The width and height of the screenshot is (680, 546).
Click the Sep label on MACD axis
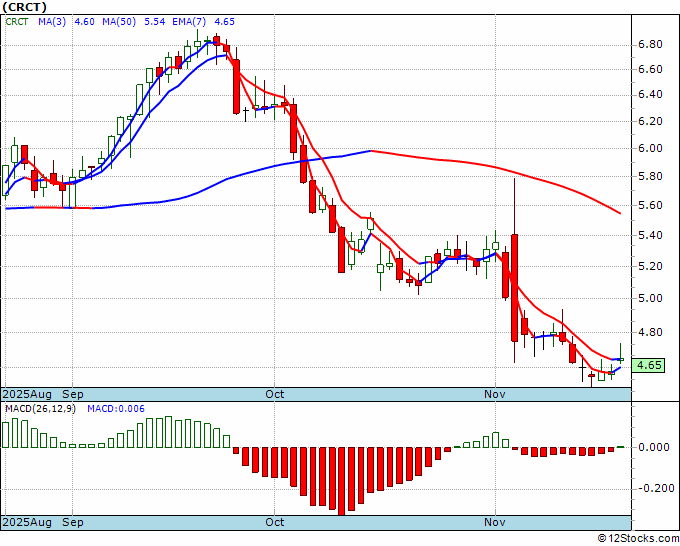[x=72, y=522]
